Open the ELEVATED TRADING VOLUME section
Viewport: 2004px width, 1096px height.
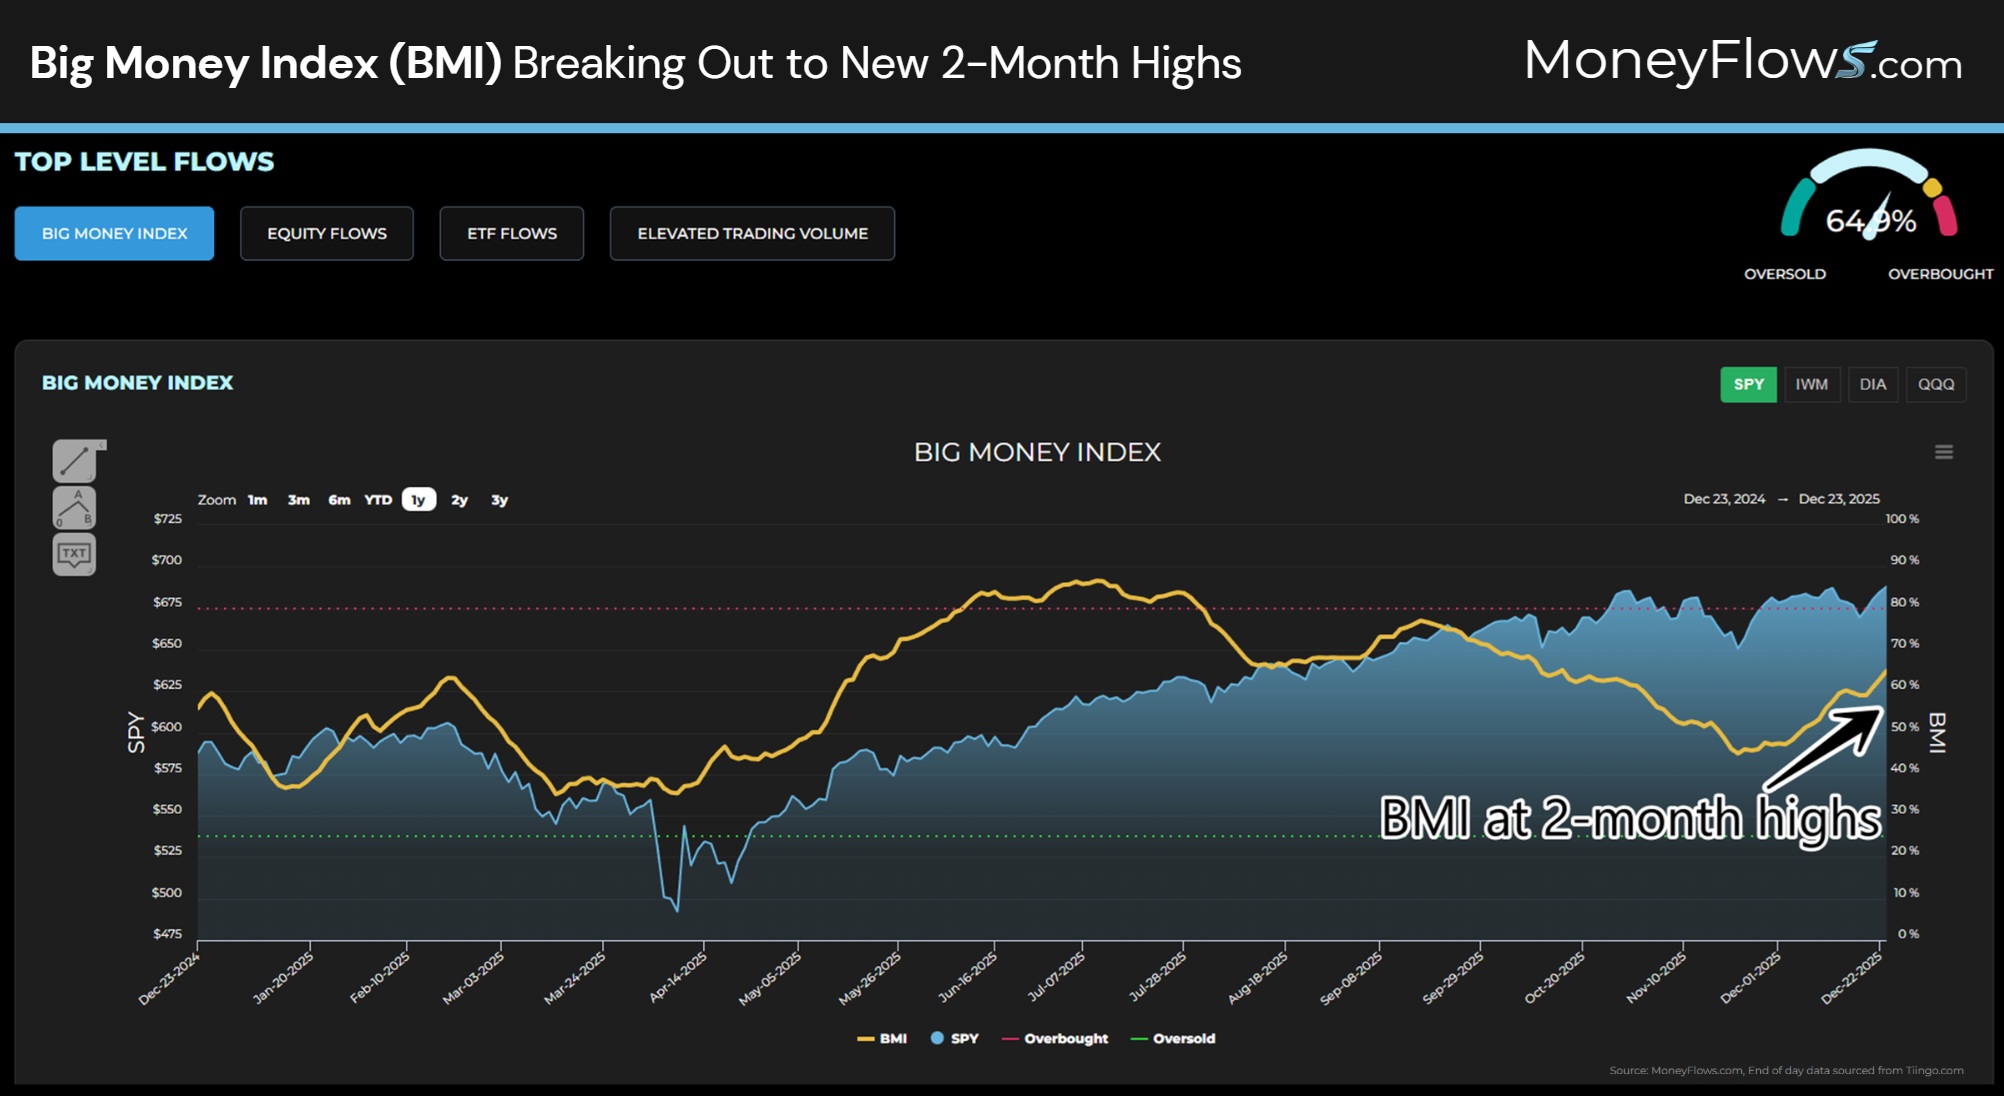click(752, 233)
